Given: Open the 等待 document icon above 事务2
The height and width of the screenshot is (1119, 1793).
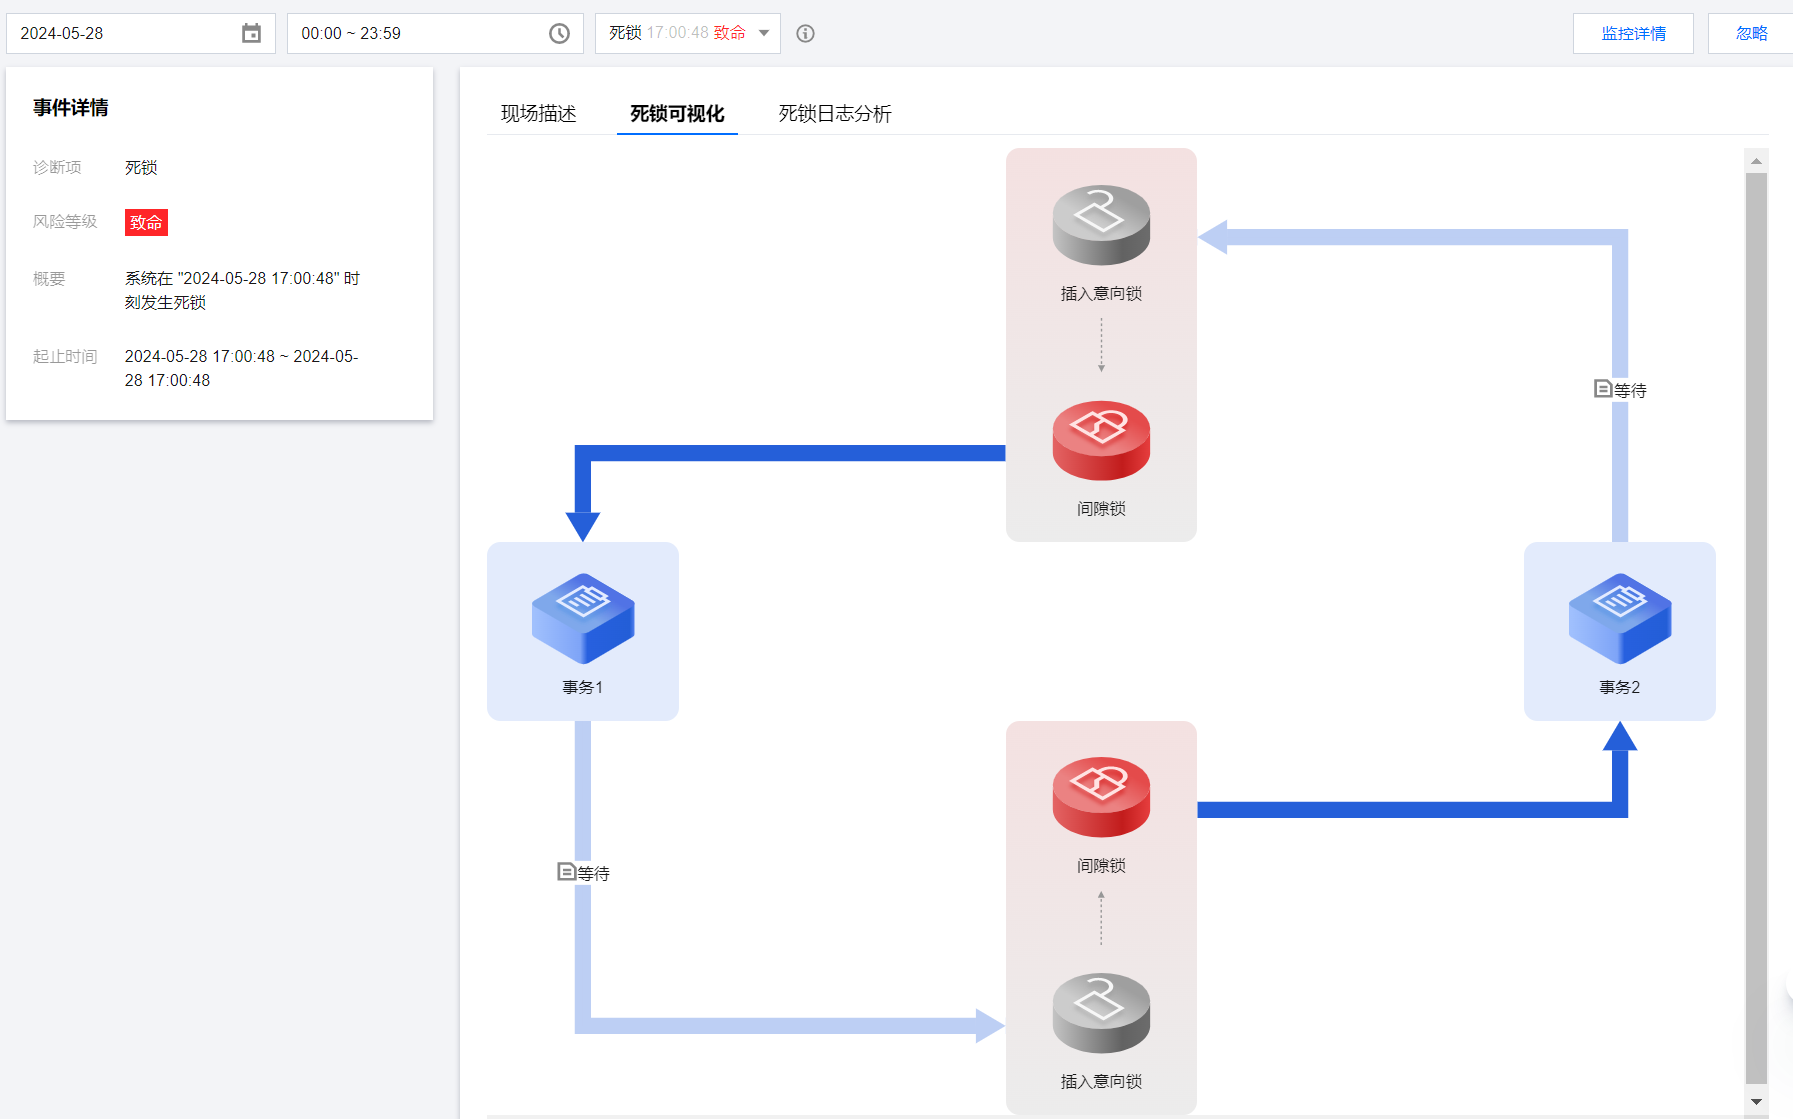Looking at the screenshot, I should [x=1603, y=389].
